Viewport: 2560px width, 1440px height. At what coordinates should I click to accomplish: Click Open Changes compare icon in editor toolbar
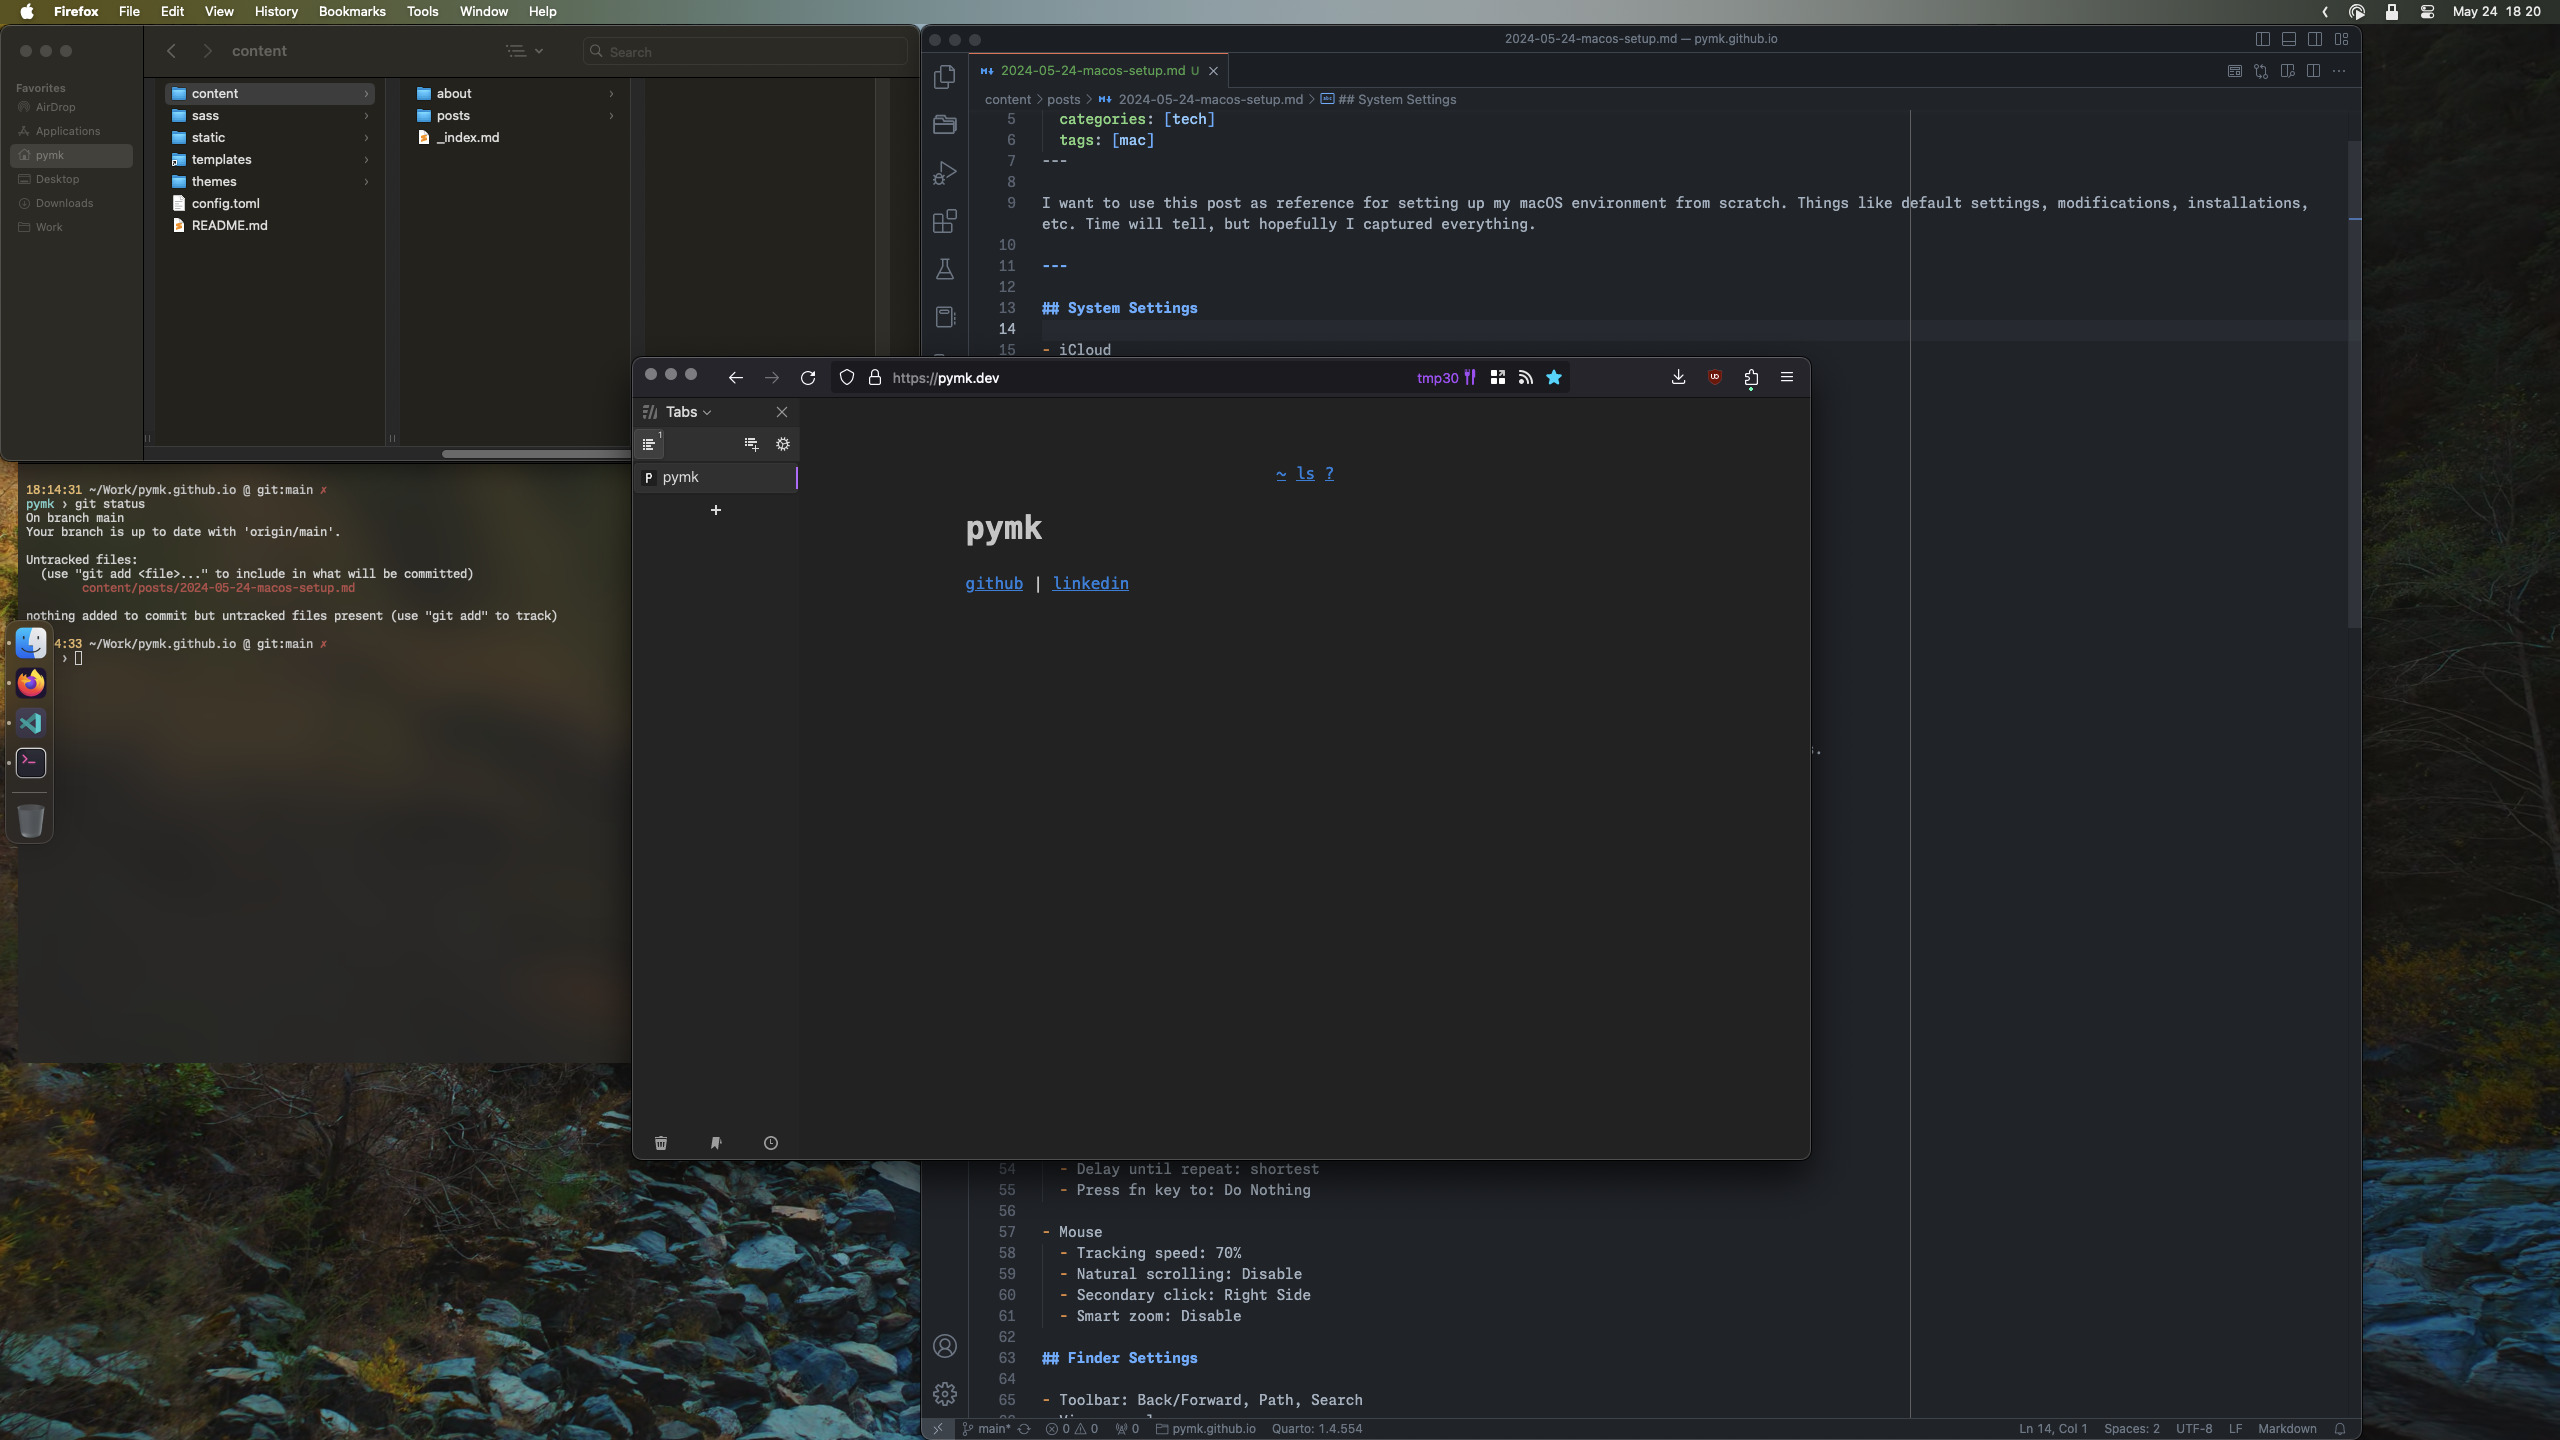click(x=2261, y=71)
